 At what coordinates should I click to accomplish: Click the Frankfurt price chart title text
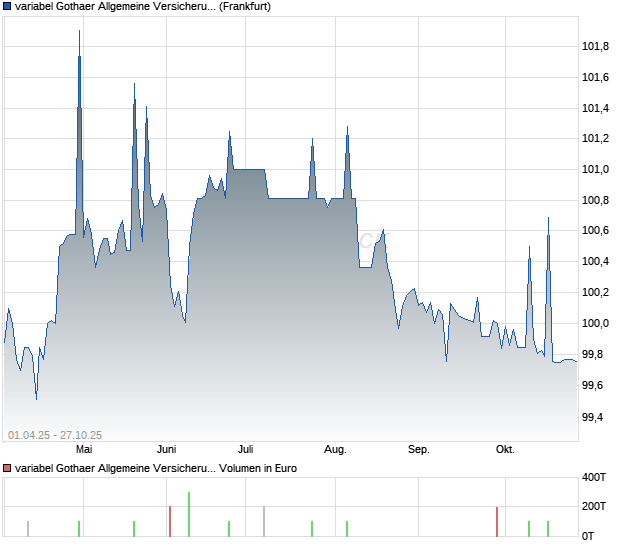(143, 7)
